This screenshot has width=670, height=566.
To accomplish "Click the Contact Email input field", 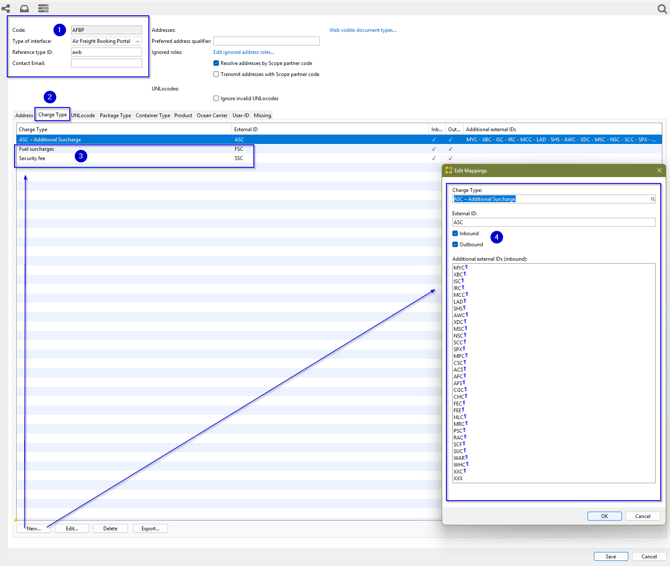I will 106,63.
